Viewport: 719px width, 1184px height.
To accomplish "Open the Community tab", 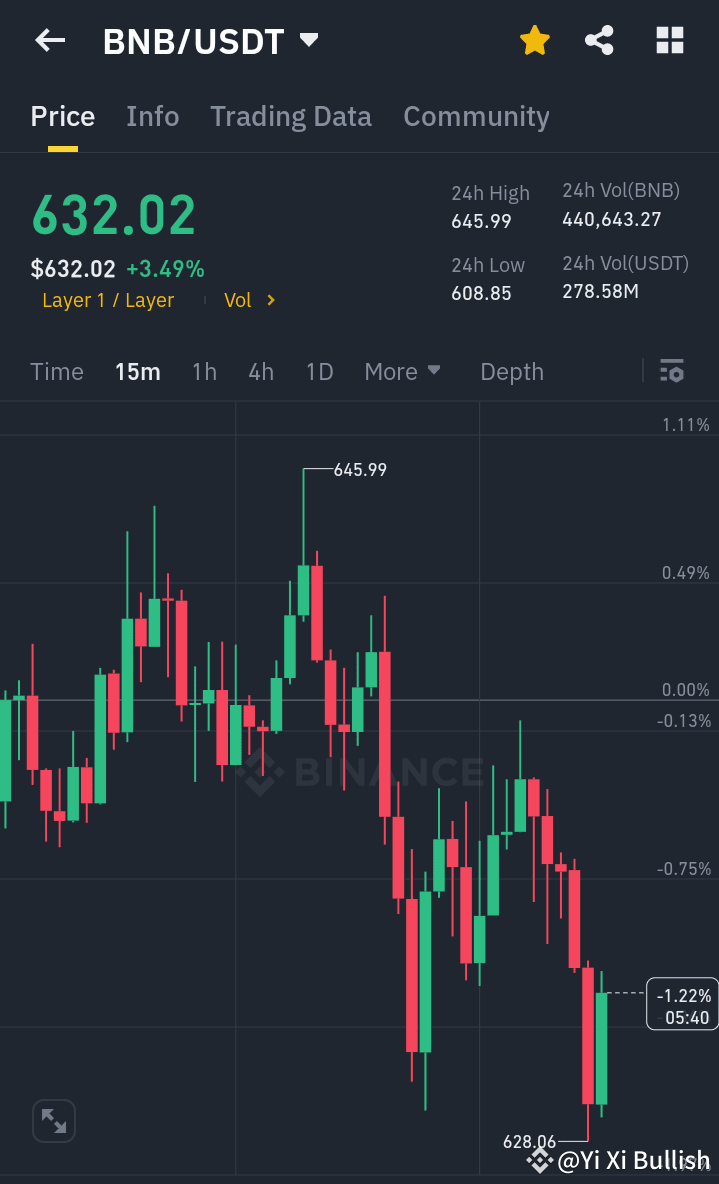I will [476, 116].
